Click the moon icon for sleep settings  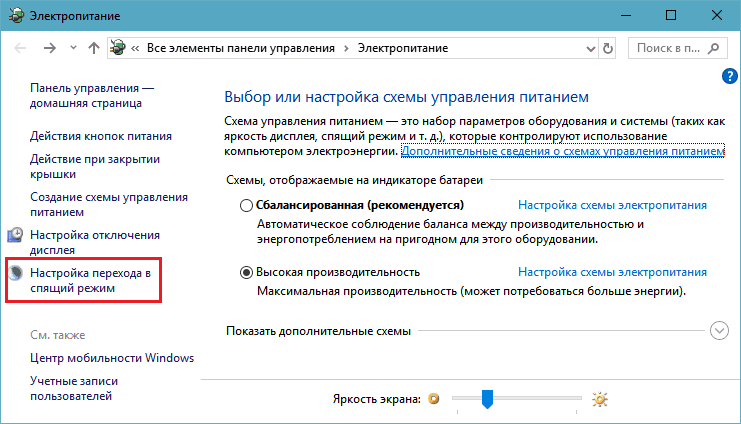click(x=16, y=273)
